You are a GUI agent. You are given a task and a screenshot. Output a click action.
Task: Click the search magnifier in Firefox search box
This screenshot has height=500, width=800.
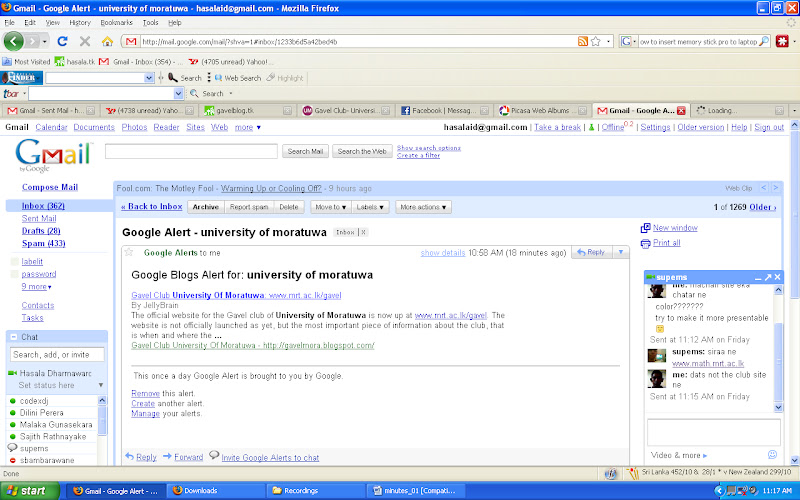point(764,41)
